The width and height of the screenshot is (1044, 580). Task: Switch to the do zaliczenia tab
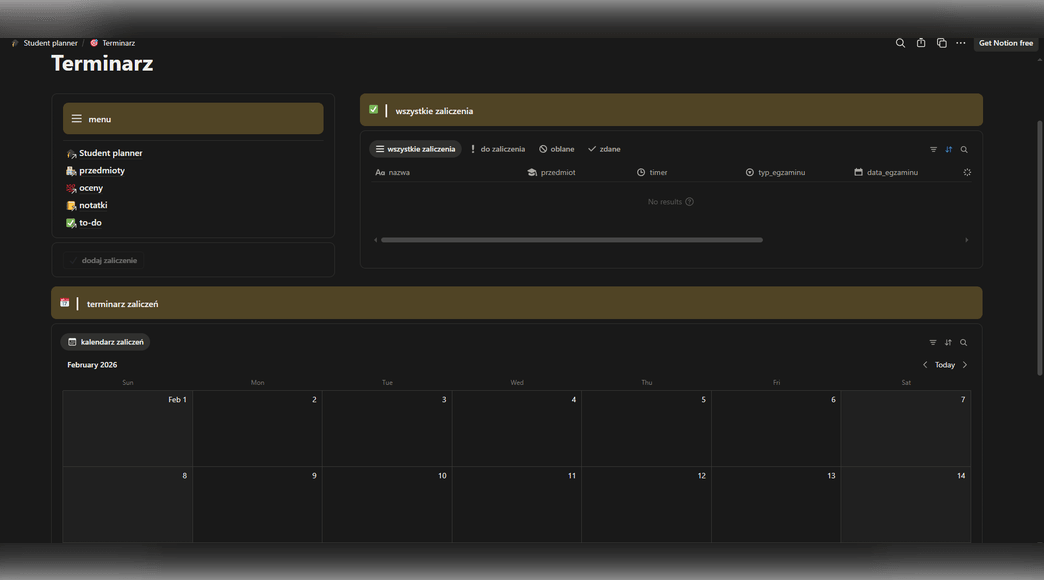click(x=497, y=149)
